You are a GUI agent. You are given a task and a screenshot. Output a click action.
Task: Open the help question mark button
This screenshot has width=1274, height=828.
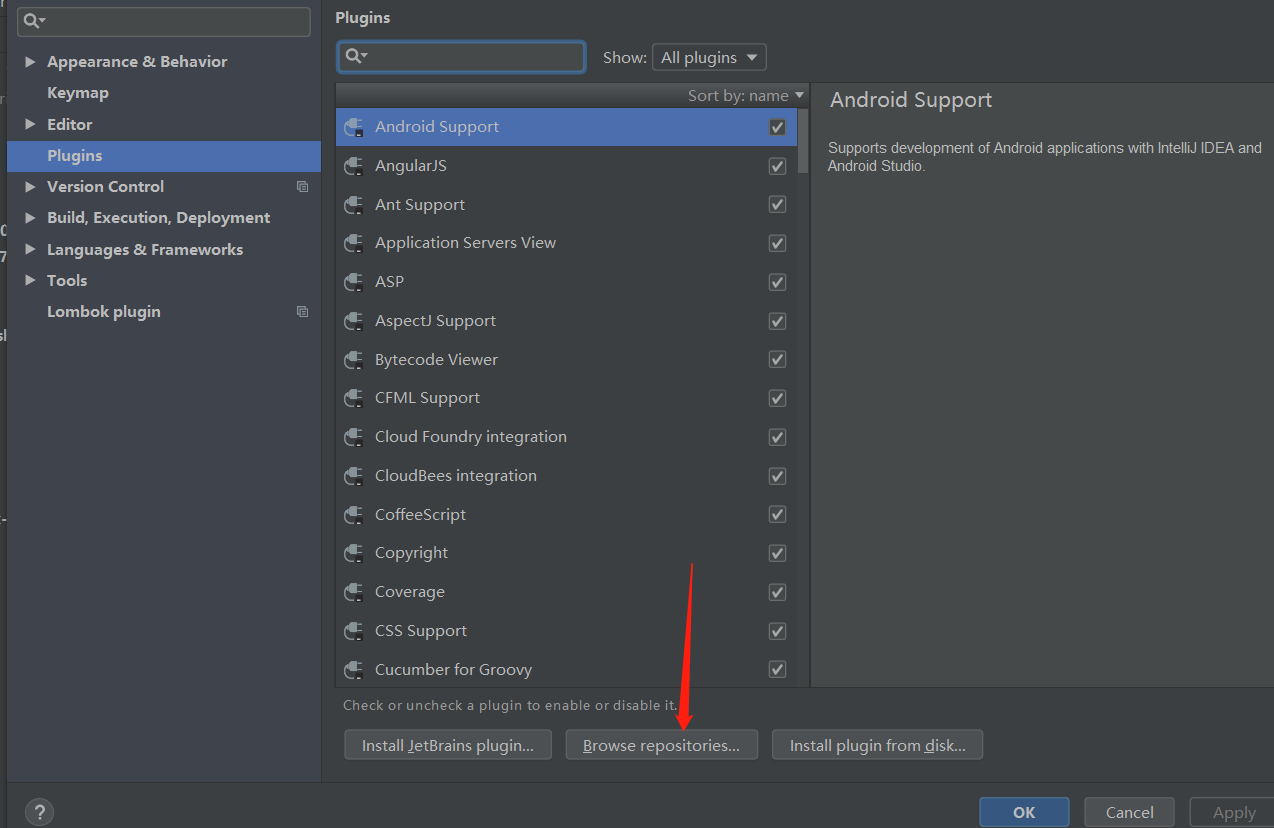(x=39, y=812)
